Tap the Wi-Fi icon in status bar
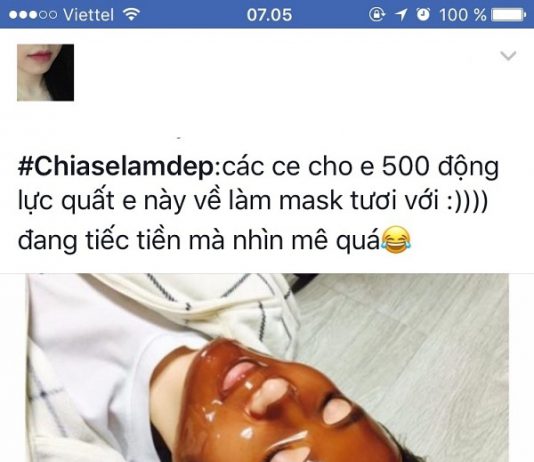The width and height of the screenshot is (534, 462). 131,15
